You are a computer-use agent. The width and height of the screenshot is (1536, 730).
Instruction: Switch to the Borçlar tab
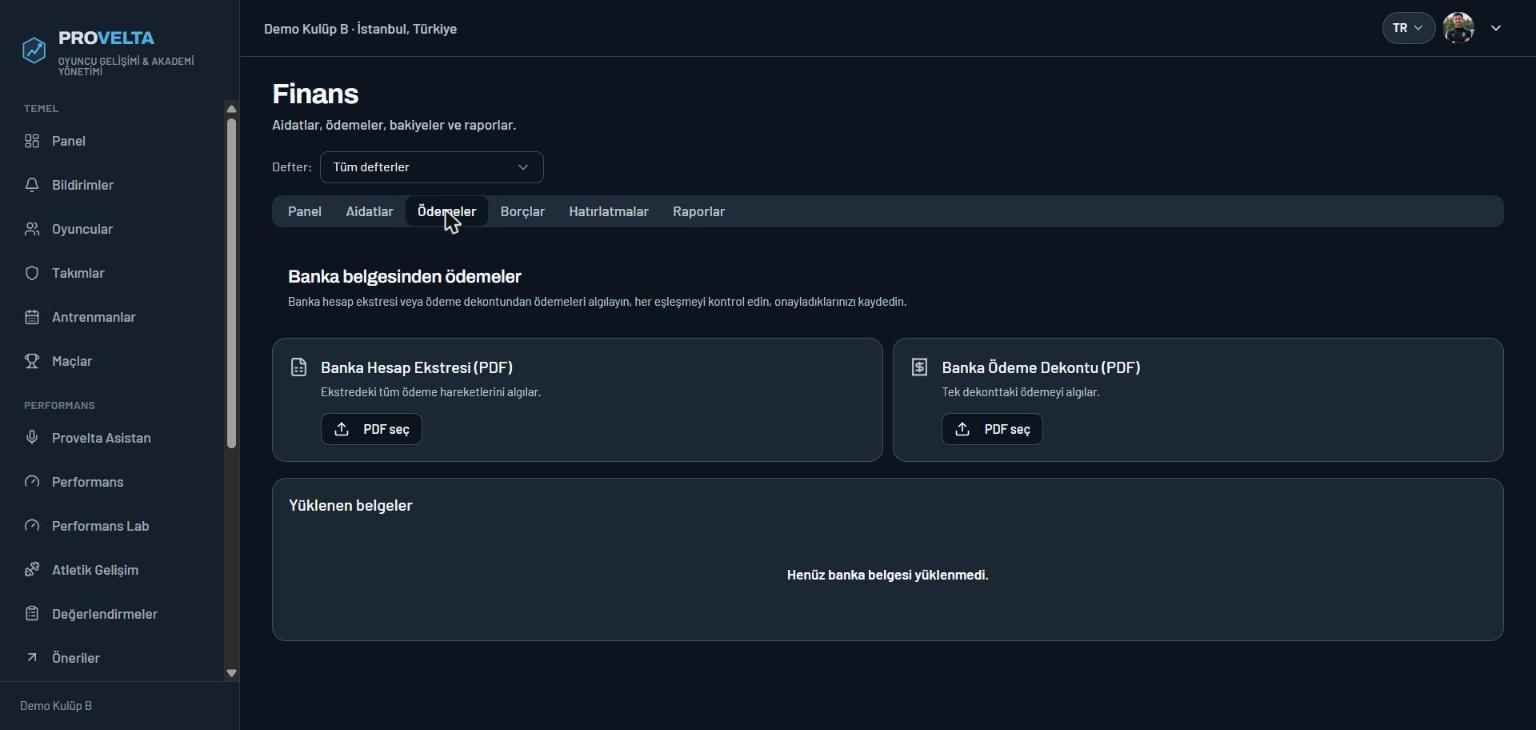click(523, 211)
